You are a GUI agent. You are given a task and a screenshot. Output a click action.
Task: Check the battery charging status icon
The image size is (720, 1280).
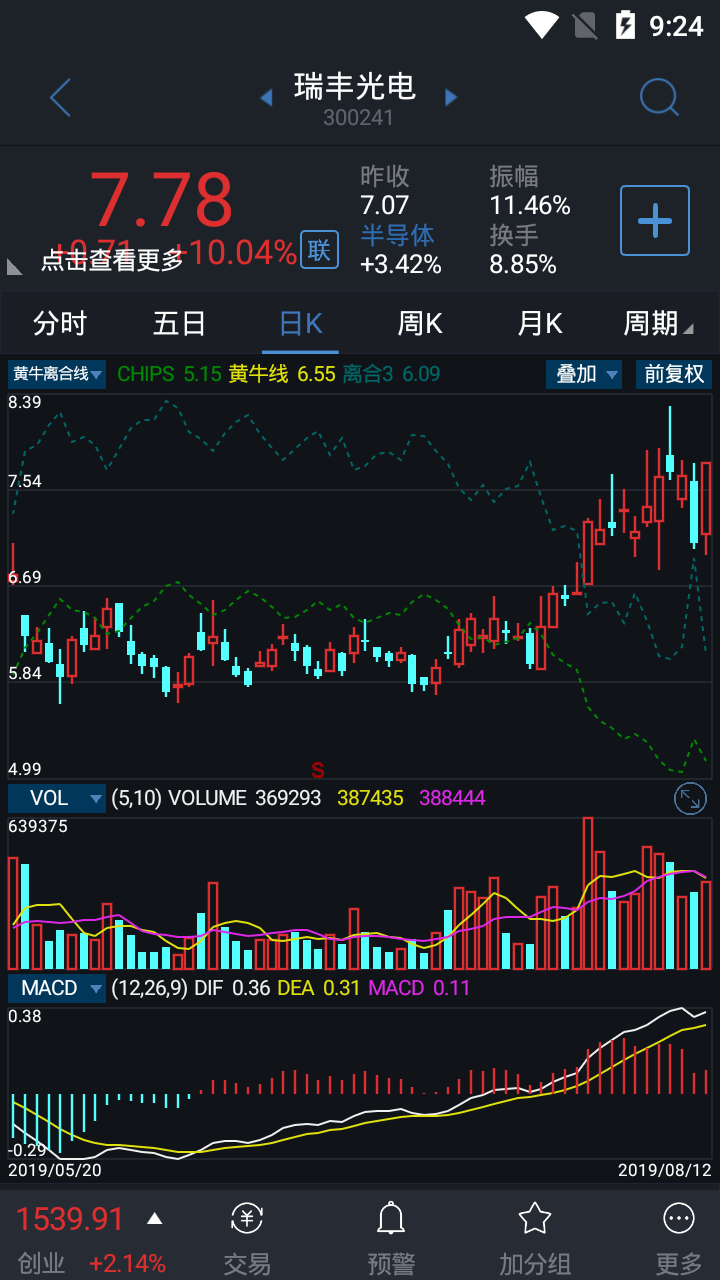(x=626, y=25)
